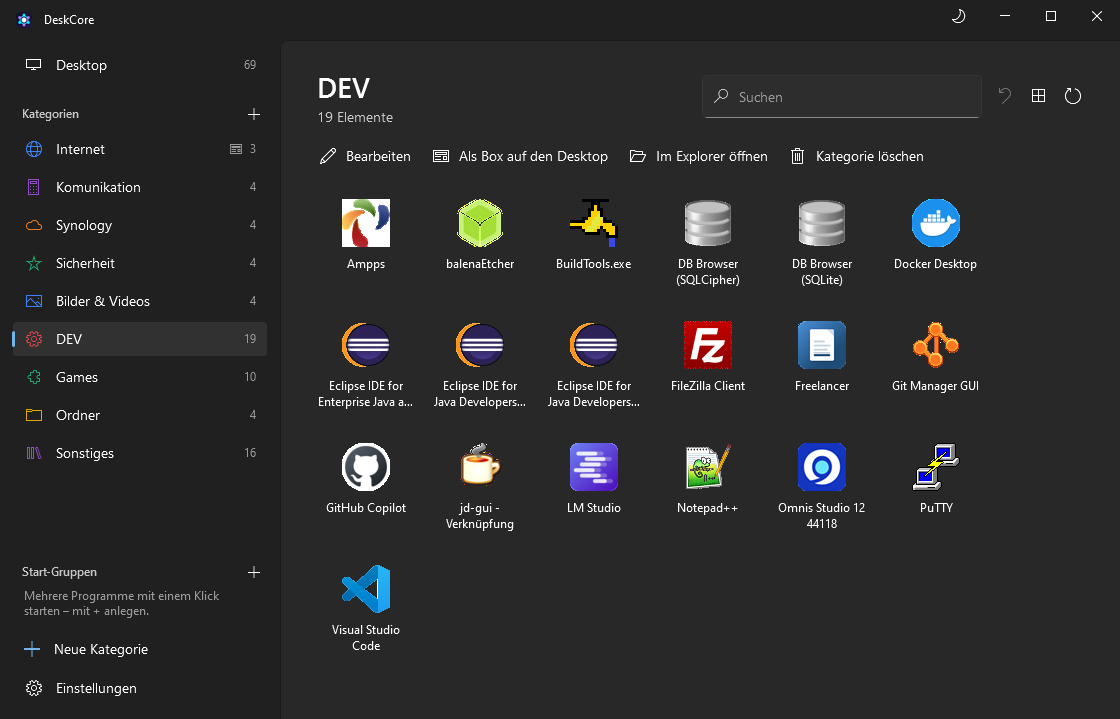Screen dimensions: 1120x719
Task: Open the Komunikation category
Action: pyautogui.click(x=140, y=187)
